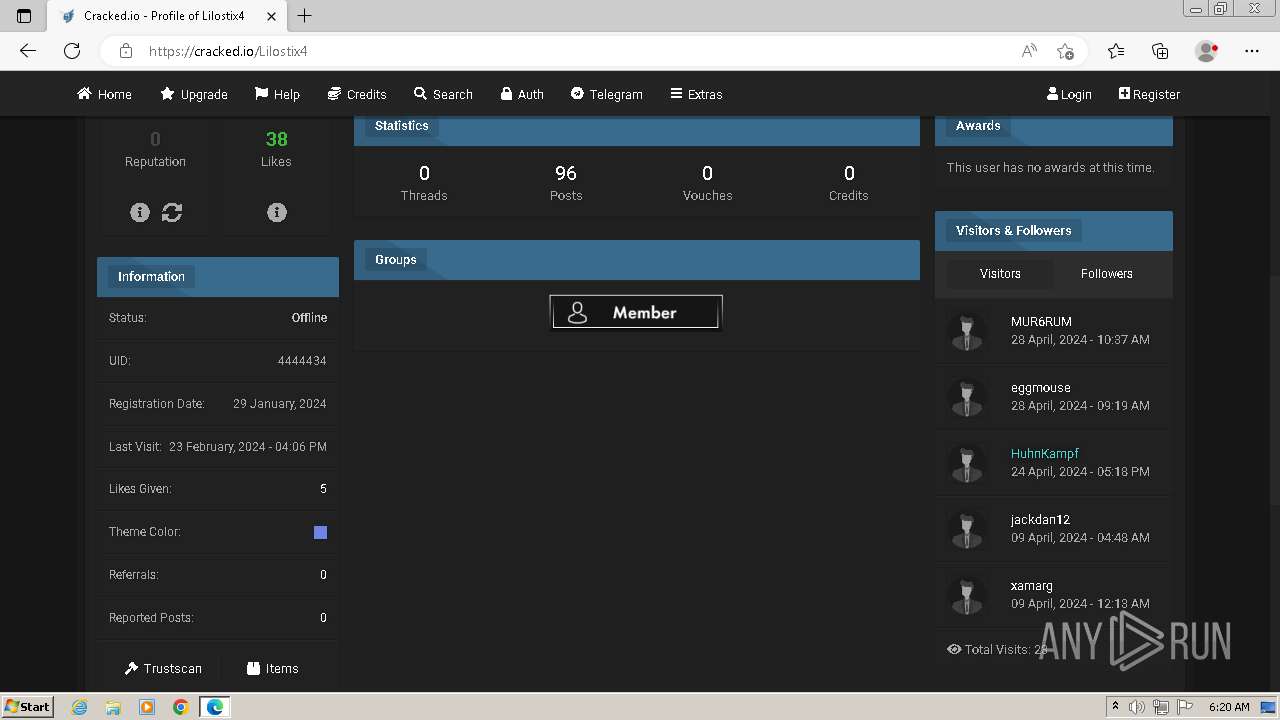Open the Credits menu item
Screen dimensions: 1280x720
click(x=357, y=94)
